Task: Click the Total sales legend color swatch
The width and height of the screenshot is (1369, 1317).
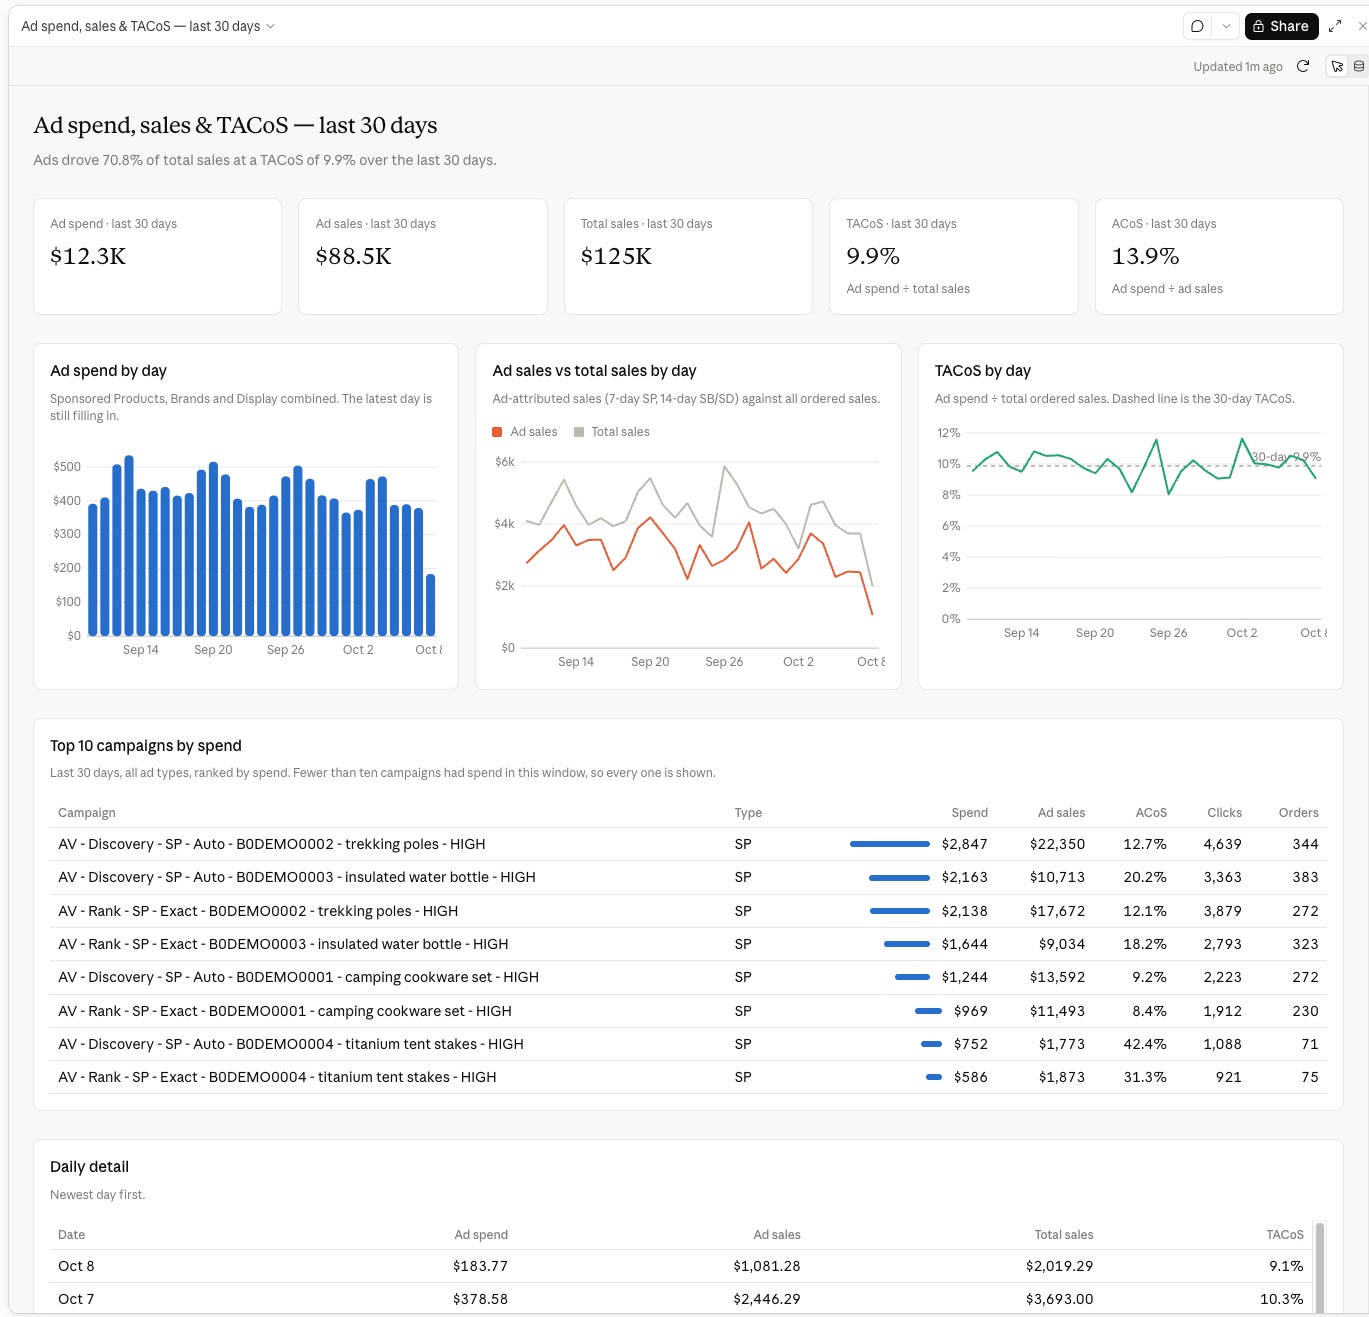Action: pyautogui.click(x=579, y=432)
